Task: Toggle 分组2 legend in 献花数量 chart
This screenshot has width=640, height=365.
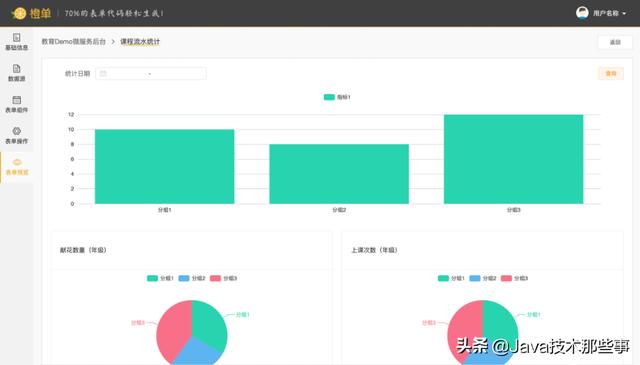Action: pyautogui.click(x=191, y=278)
